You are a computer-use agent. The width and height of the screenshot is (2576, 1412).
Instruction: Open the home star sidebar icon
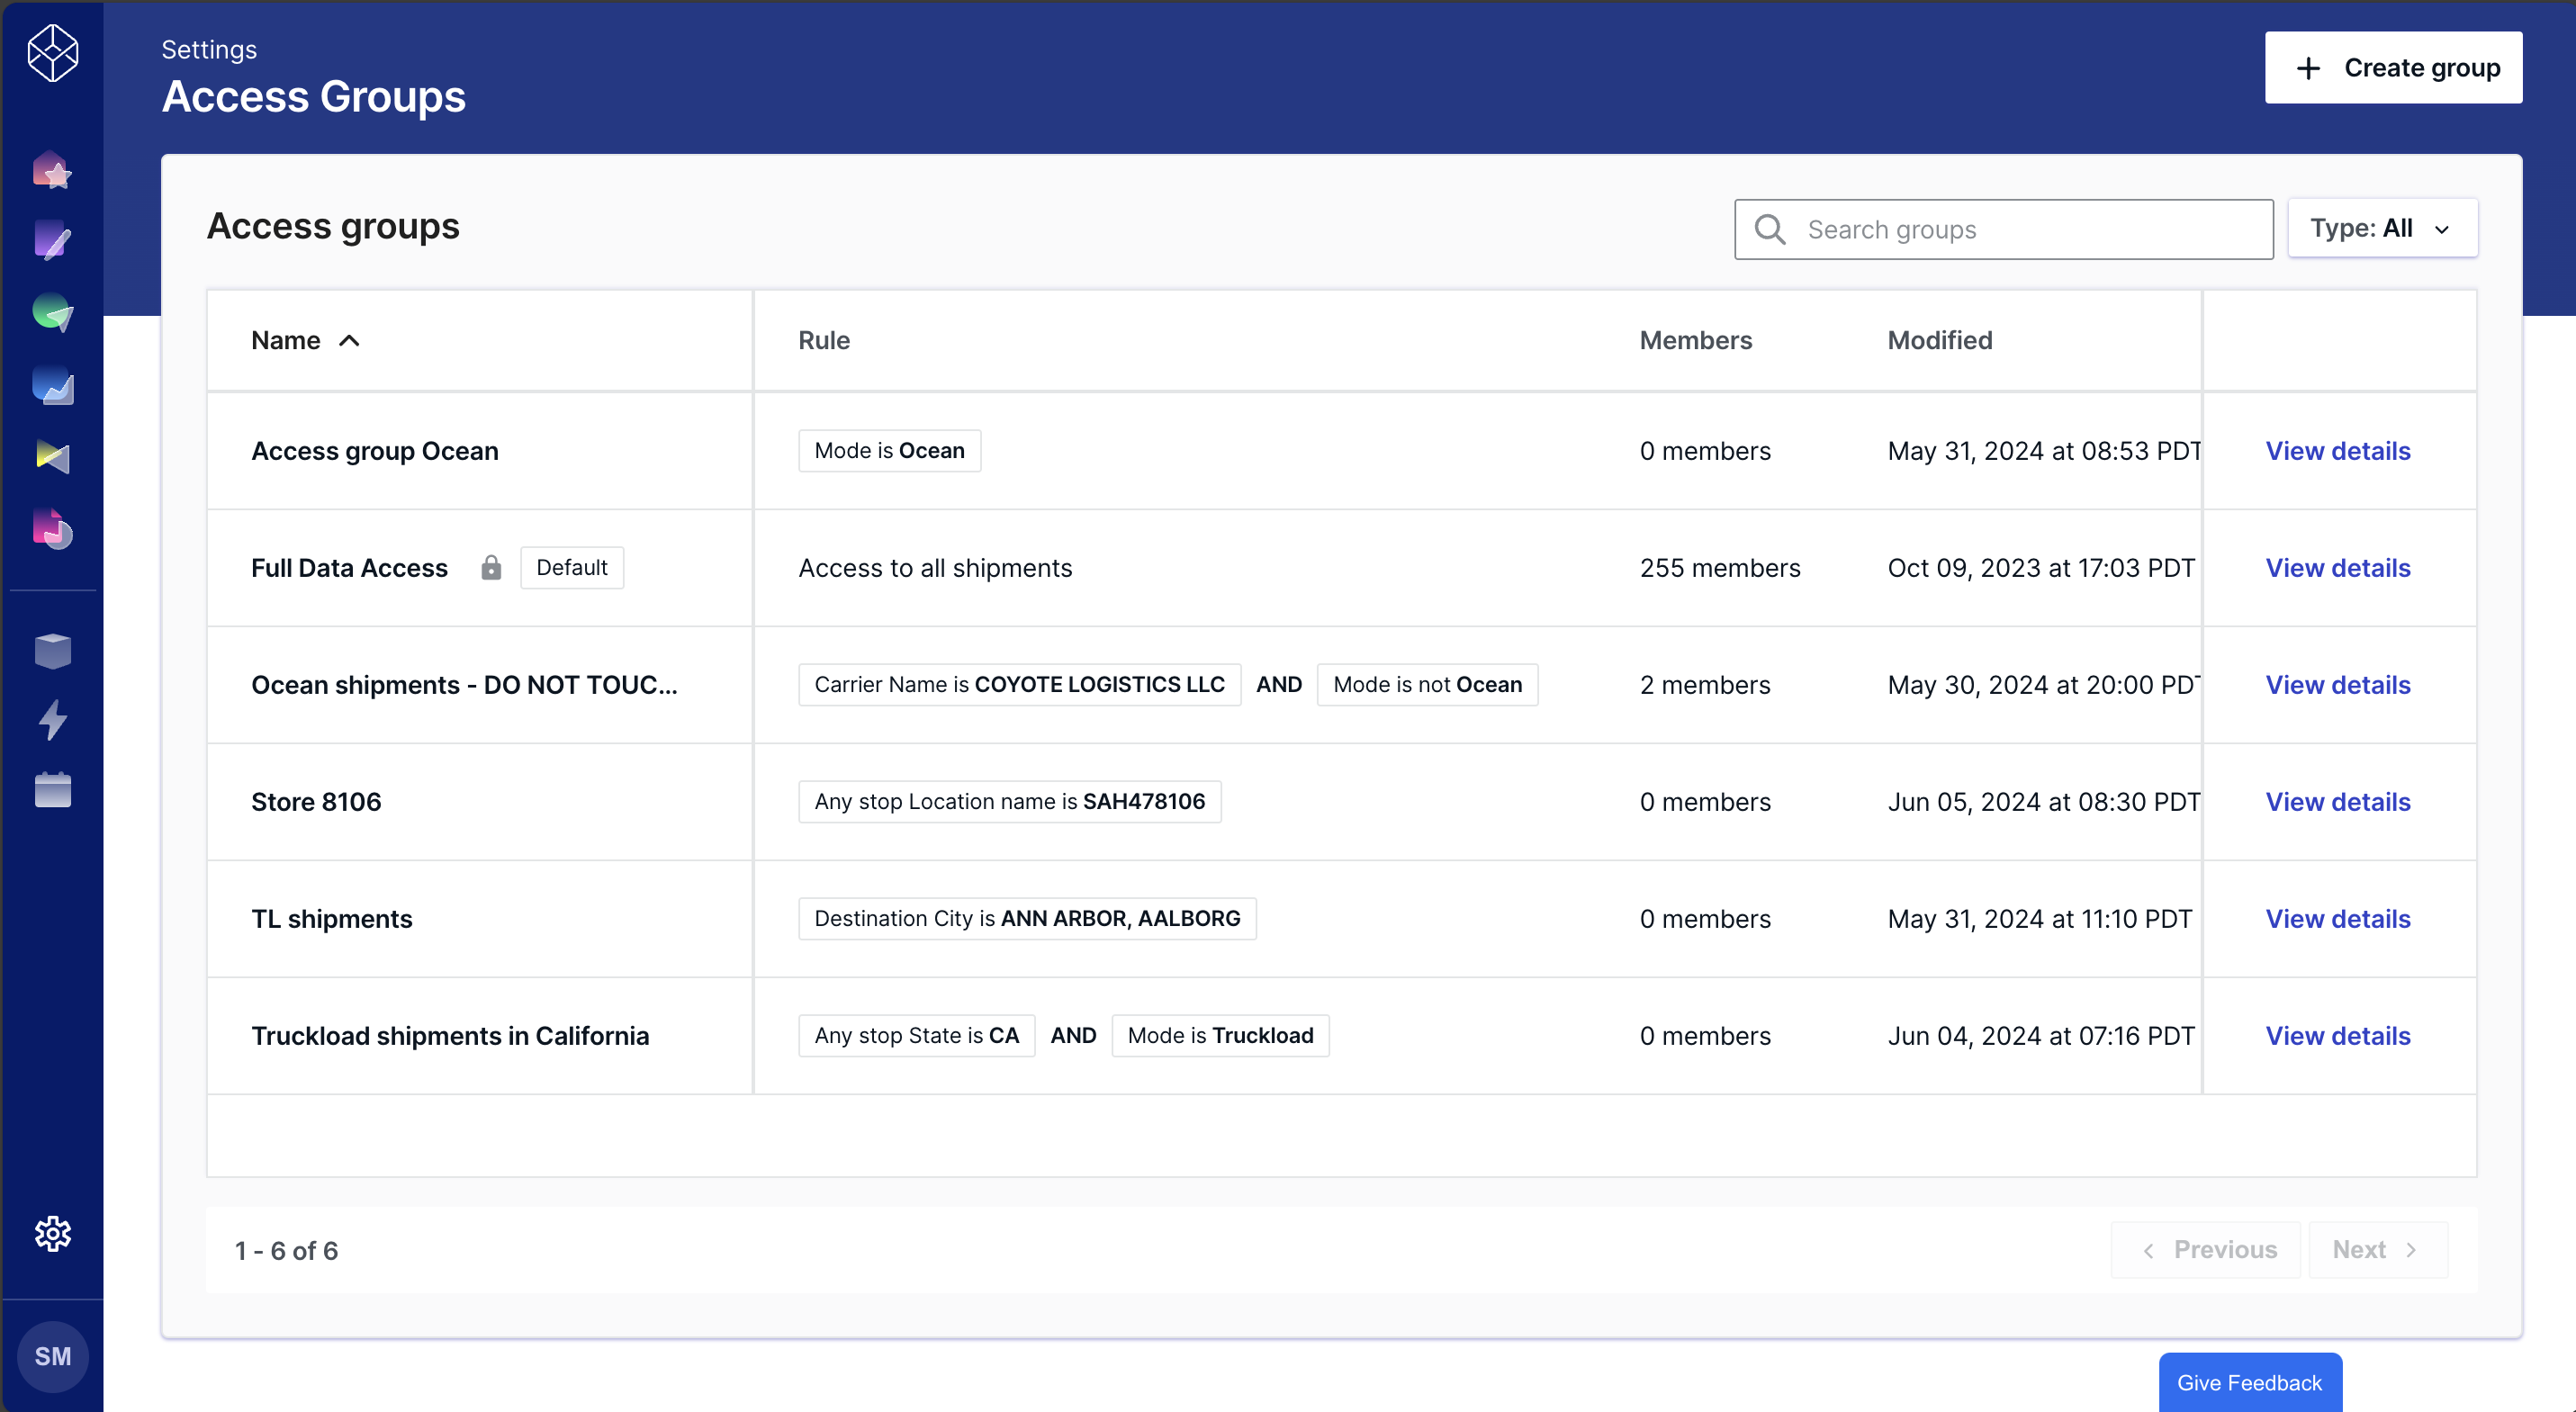tap(52, 171)
